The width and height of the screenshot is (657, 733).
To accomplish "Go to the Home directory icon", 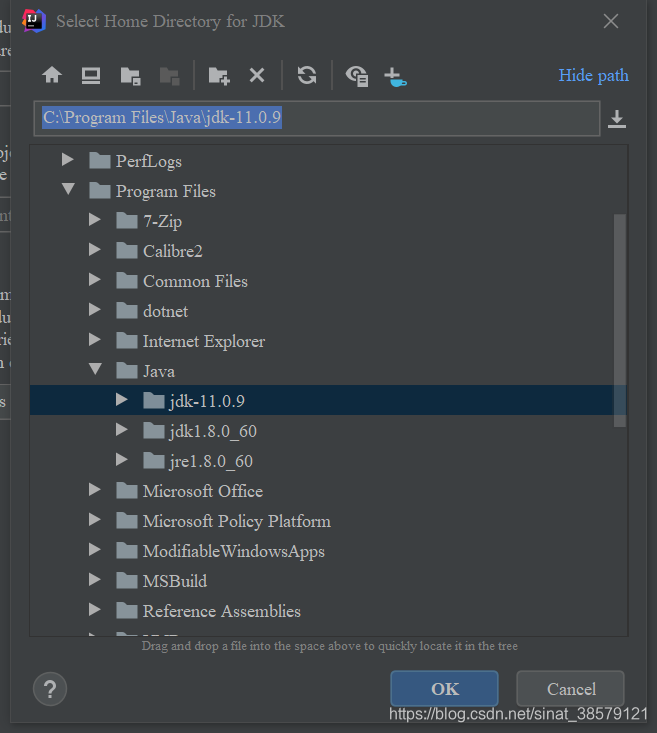I will (52, 75).
